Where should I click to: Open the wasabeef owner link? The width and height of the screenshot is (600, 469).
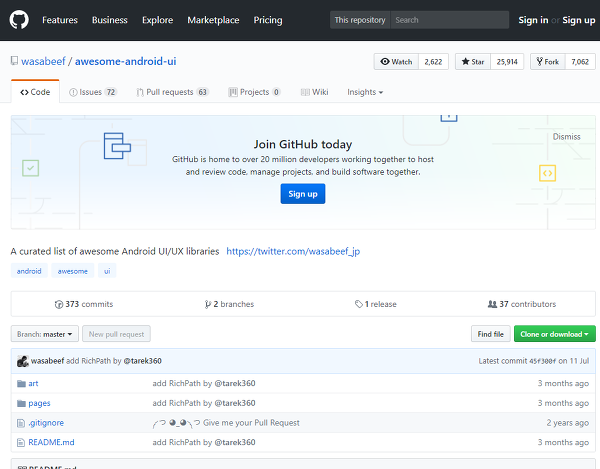[43, 61]
